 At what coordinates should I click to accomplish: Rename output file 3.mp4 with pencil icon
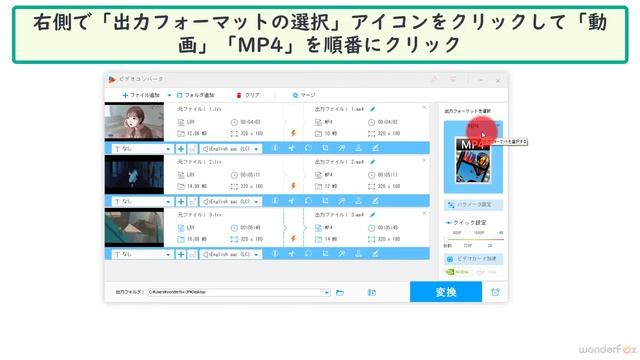click(x=372, y=215)
